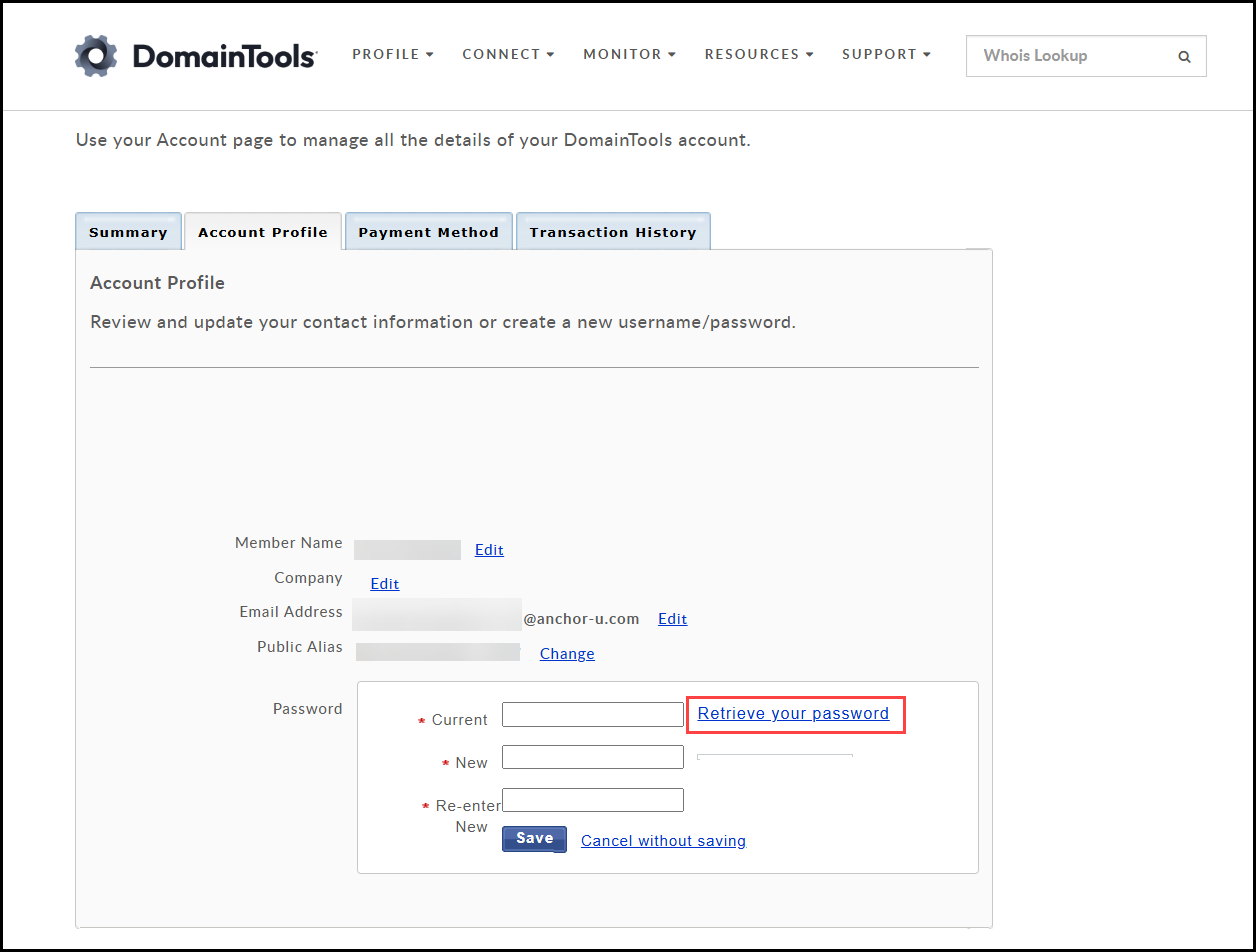Click Cancel without saving

663,841
